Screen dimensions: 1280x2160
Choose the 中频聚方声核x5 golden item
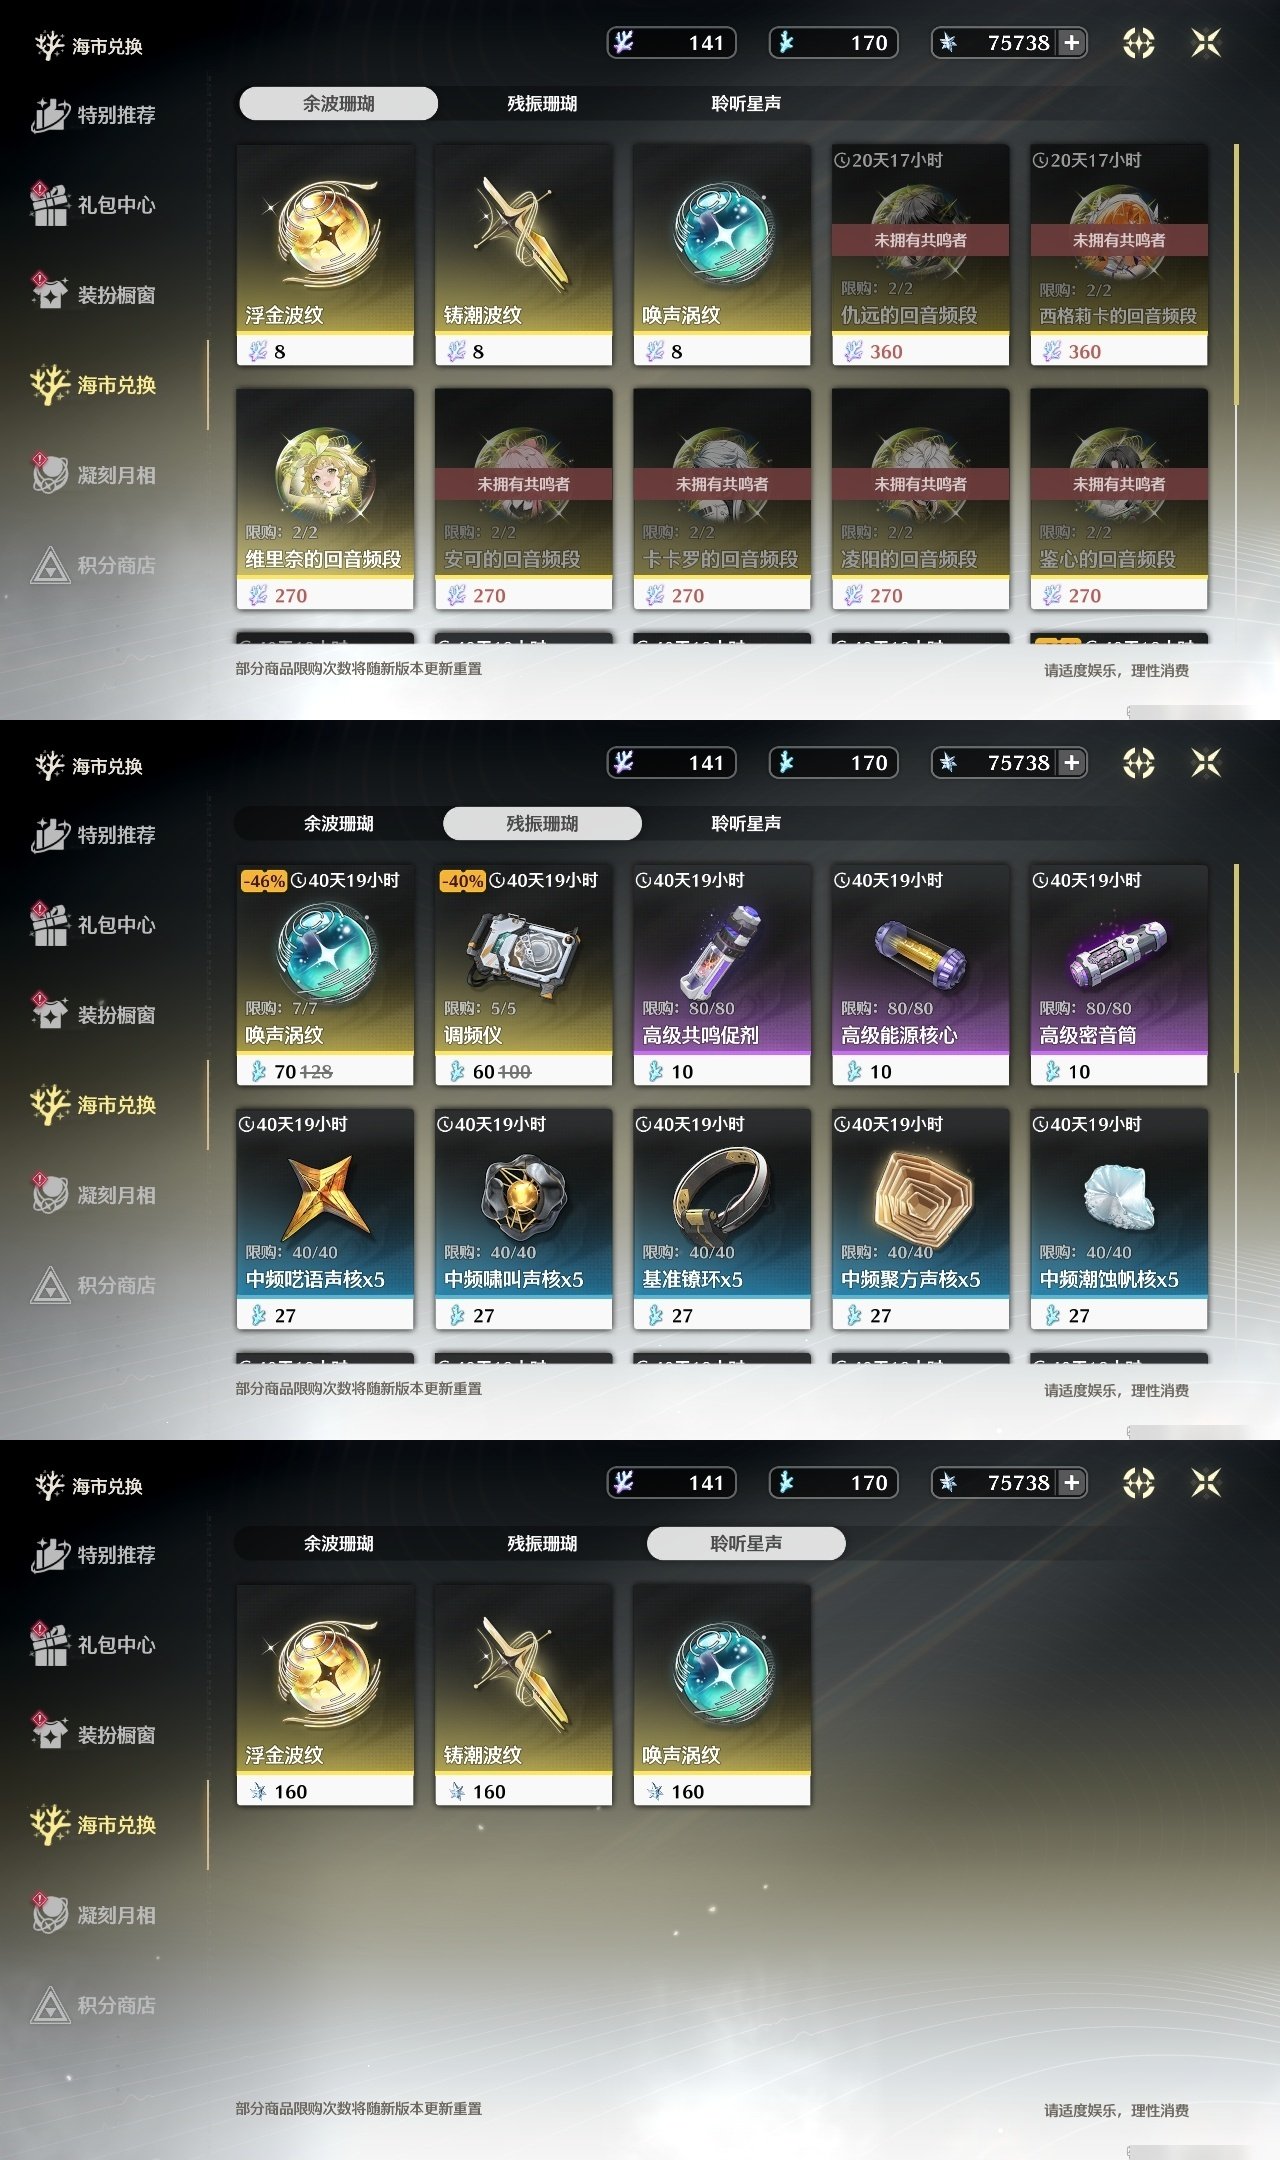click(920, 1219)
